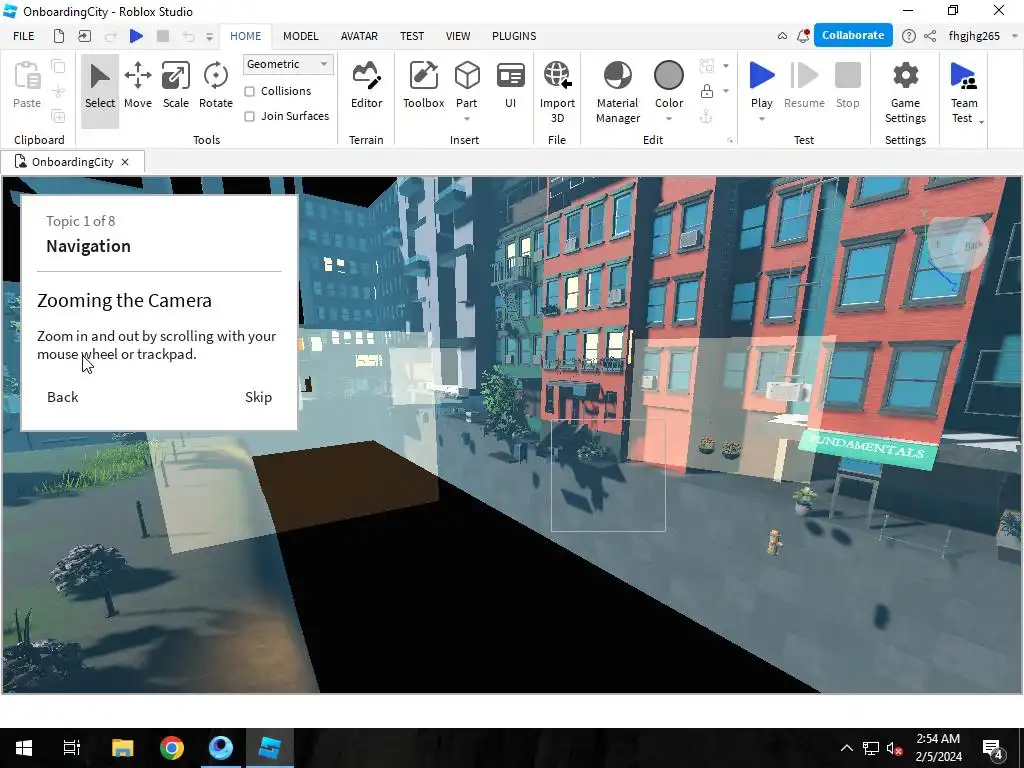
Task: Switch to the PLUGINS ribbon tab
Action: click(x=514, y=36)
